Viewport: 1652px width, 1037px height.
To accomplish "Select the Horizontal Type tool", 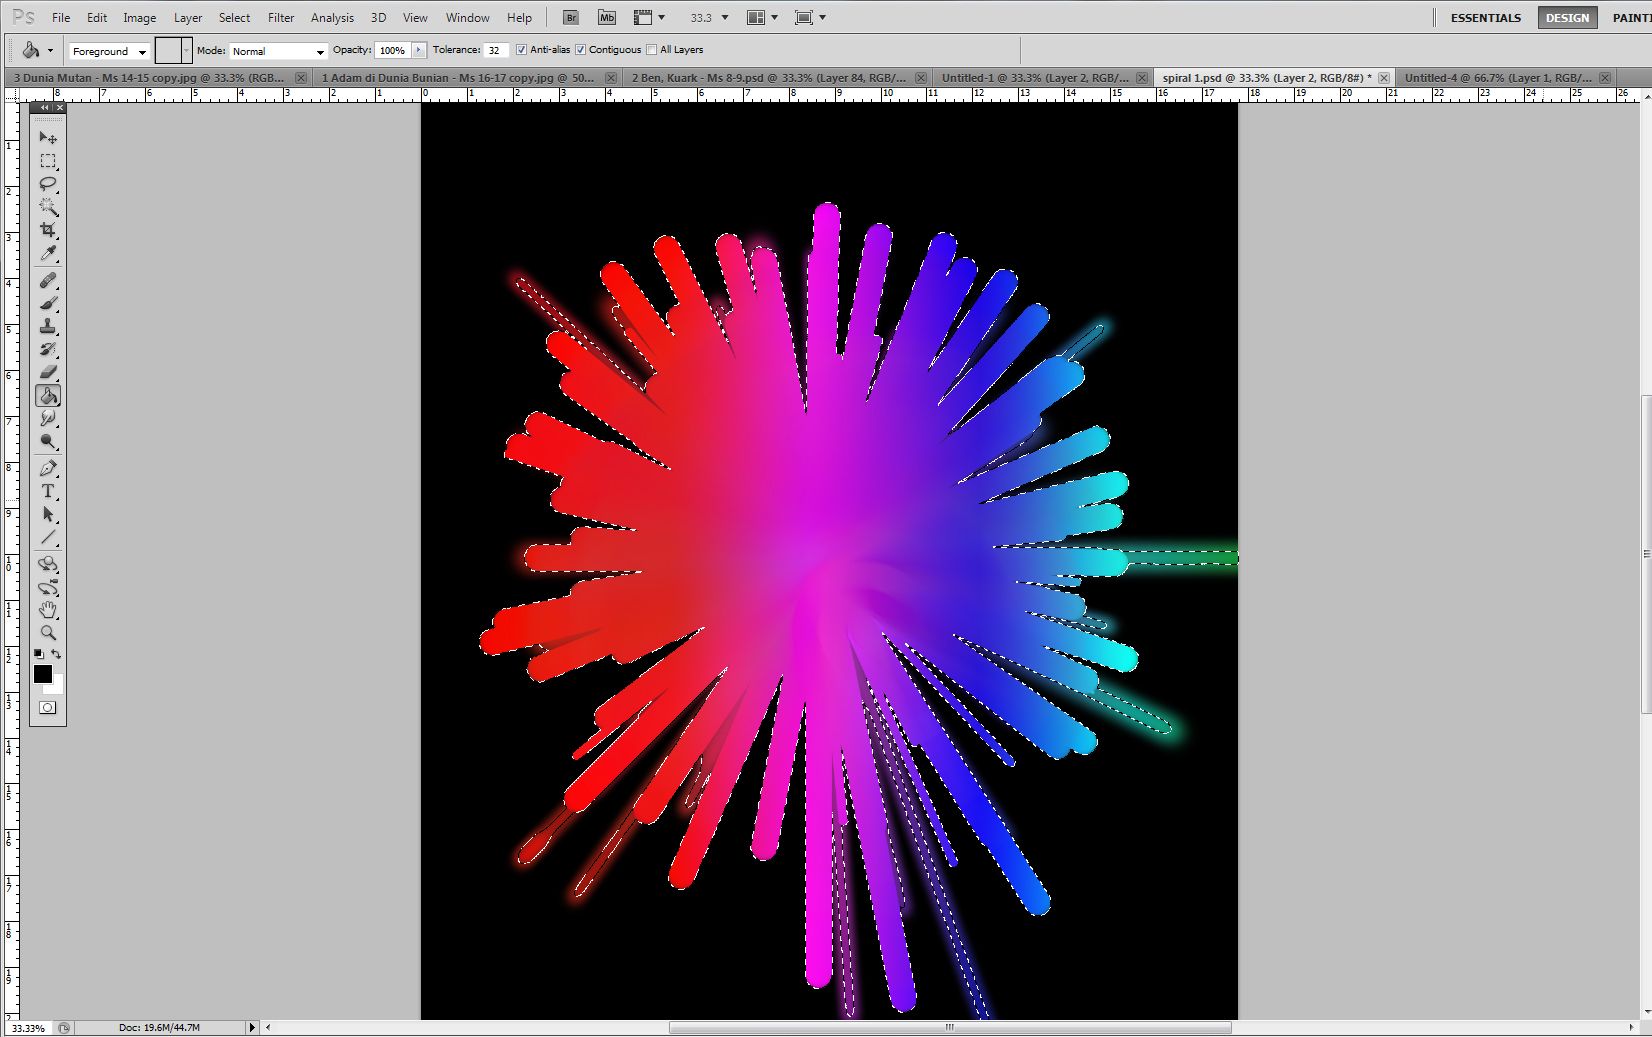I will [47, 492].
